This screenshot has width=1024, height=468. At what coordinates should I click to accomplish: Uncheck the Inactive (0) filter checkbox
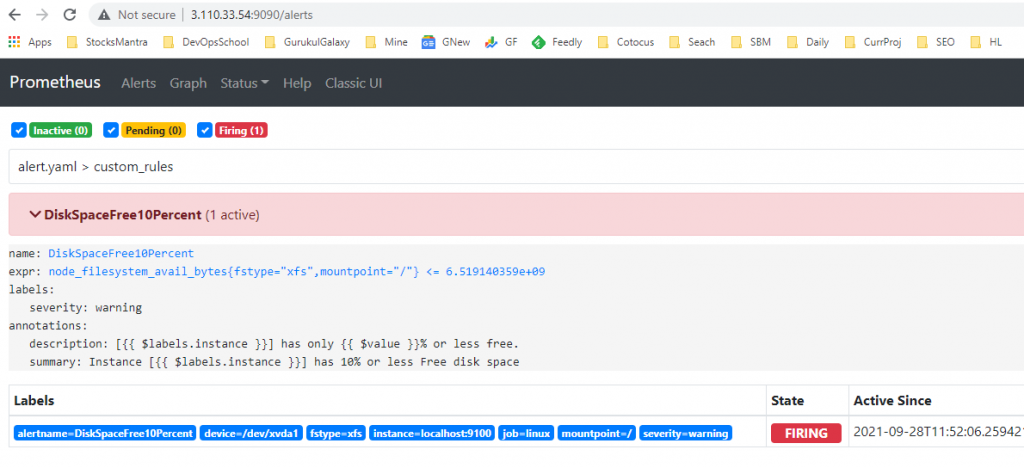[18, 130]
